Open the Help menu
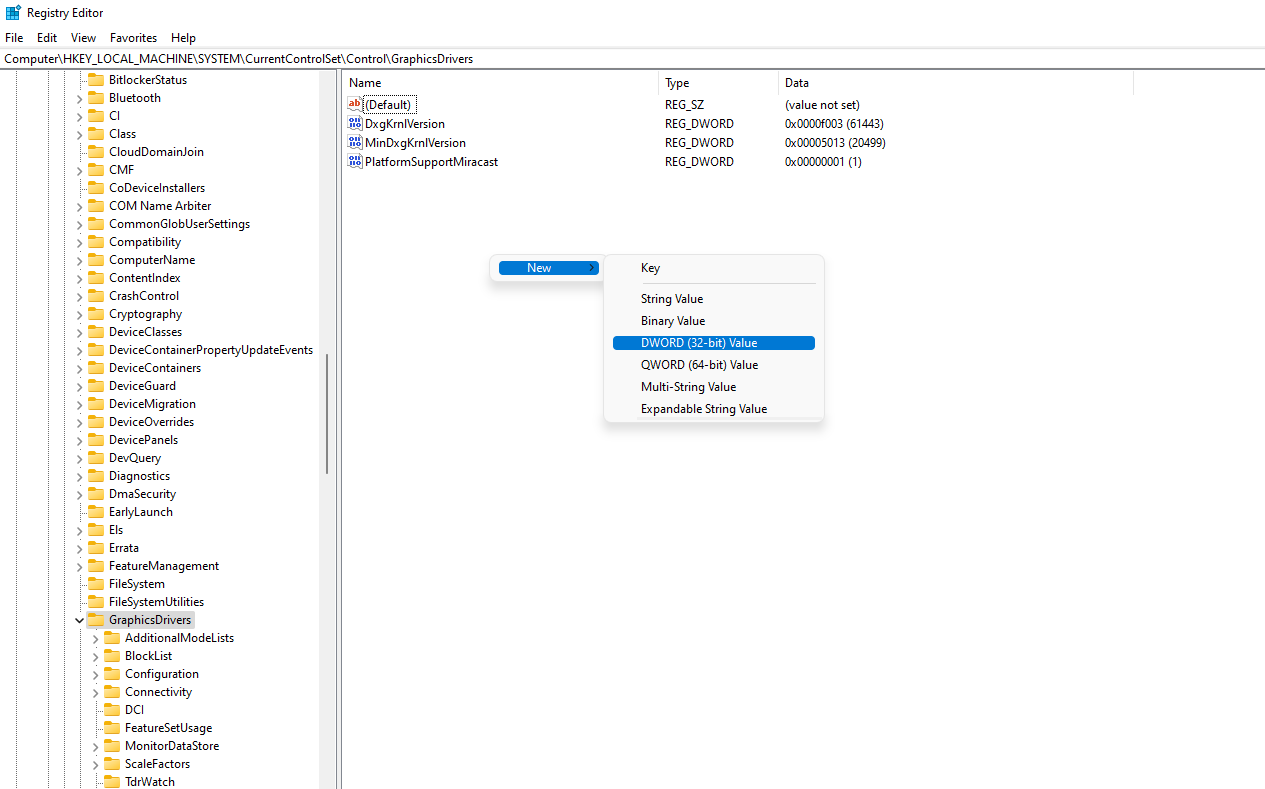Image resolution: width=1265 pixels, height=789 pixels. click(183, 38)
